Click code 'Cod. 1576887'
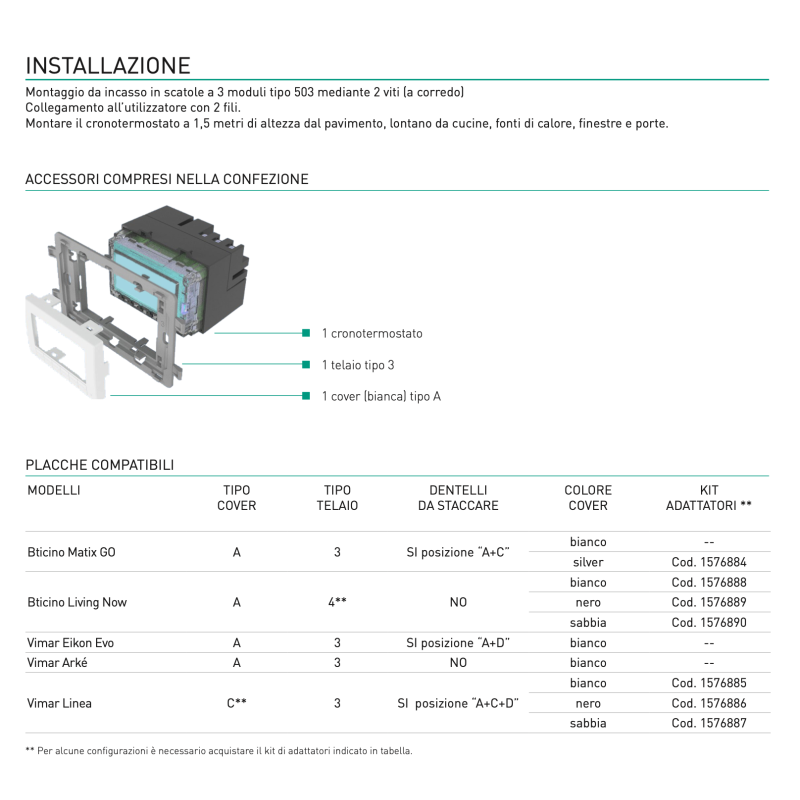The height and width of the screenshot is (800, 800). coord(709,723)
